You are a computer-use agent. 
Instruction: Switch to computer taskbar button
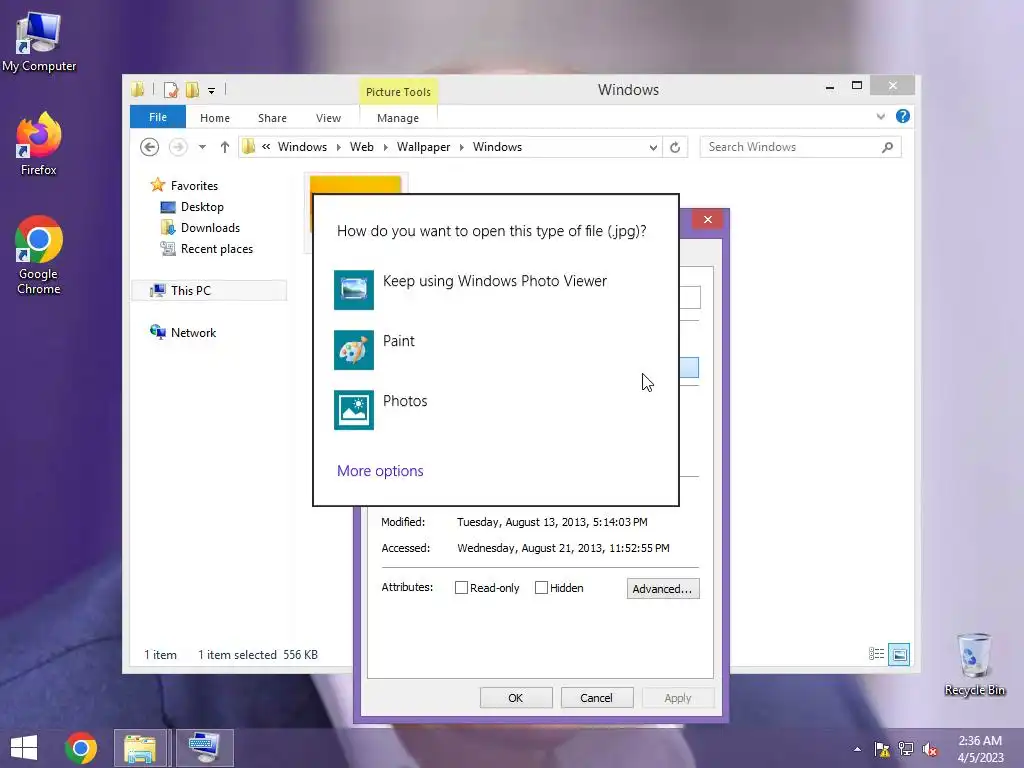click(204, 748)
